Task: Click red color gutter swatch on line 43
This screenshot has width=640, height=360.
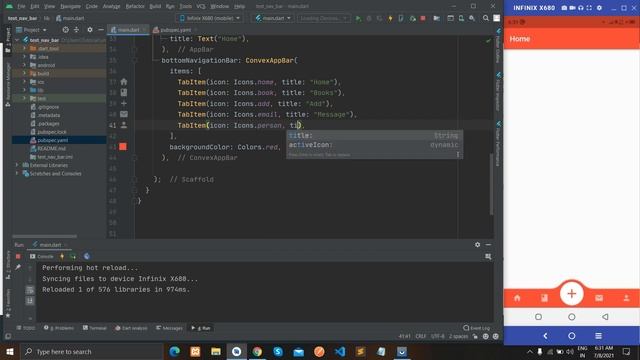Action: click(123, 147)
